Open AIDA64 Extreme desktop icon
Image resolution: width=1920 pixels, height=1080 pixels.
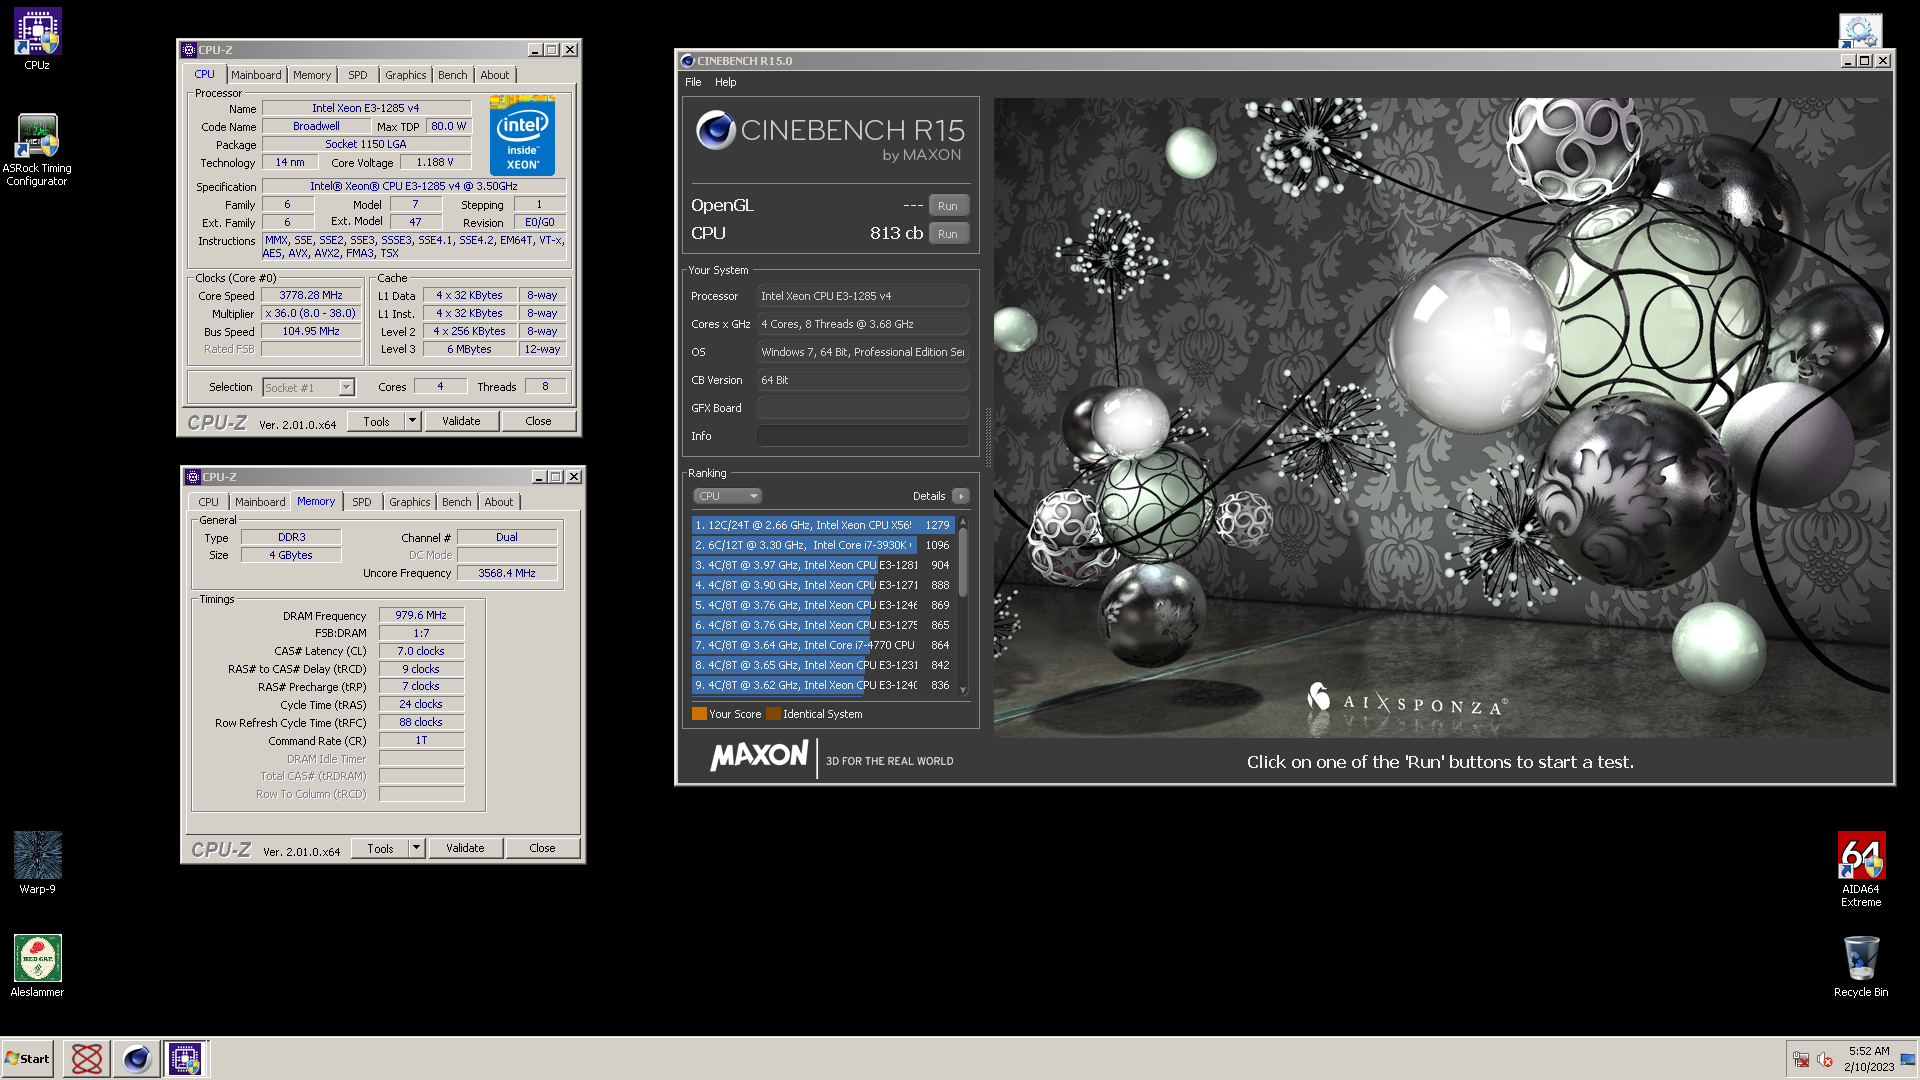(x=1861, y=869)
